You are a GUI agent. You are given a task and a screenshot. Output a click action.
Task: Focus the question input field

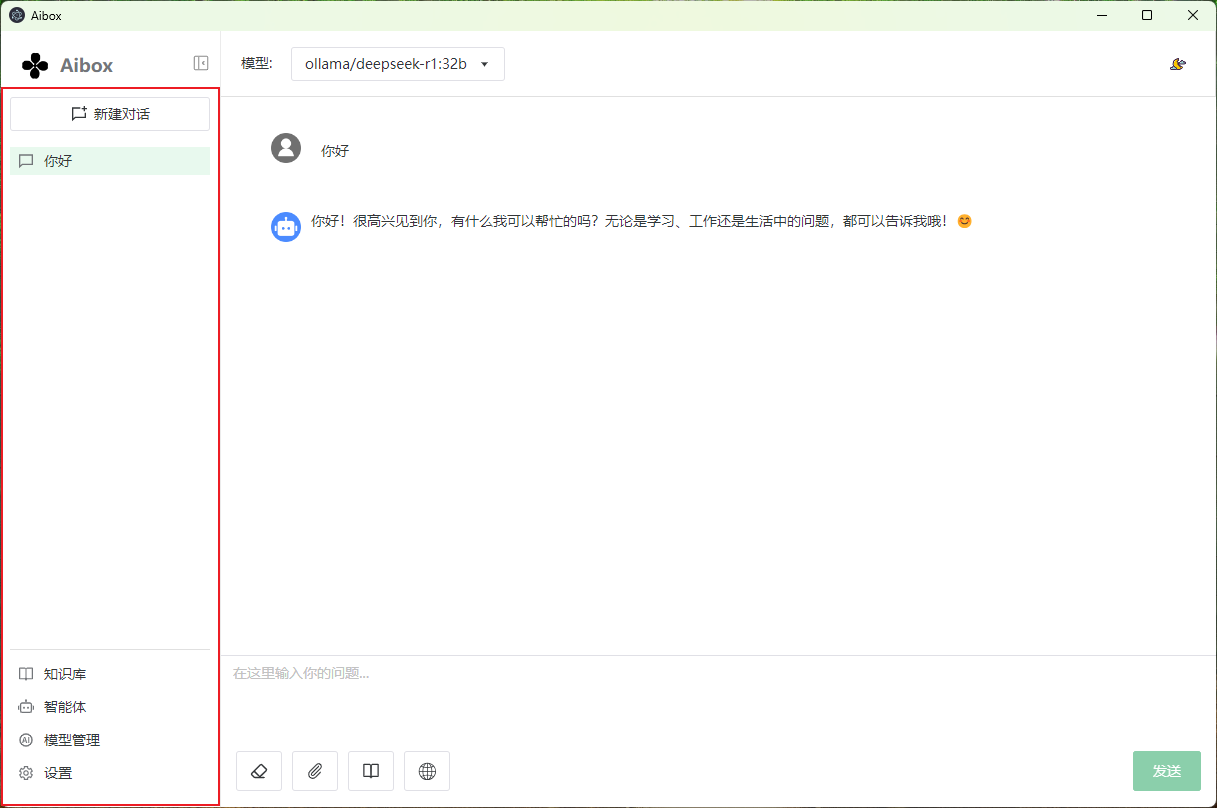point(718,700)
